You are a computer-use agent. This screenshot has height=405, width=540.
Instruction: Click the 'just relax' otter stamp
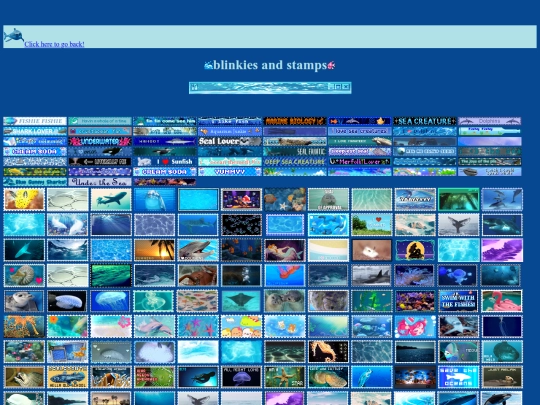502,377
